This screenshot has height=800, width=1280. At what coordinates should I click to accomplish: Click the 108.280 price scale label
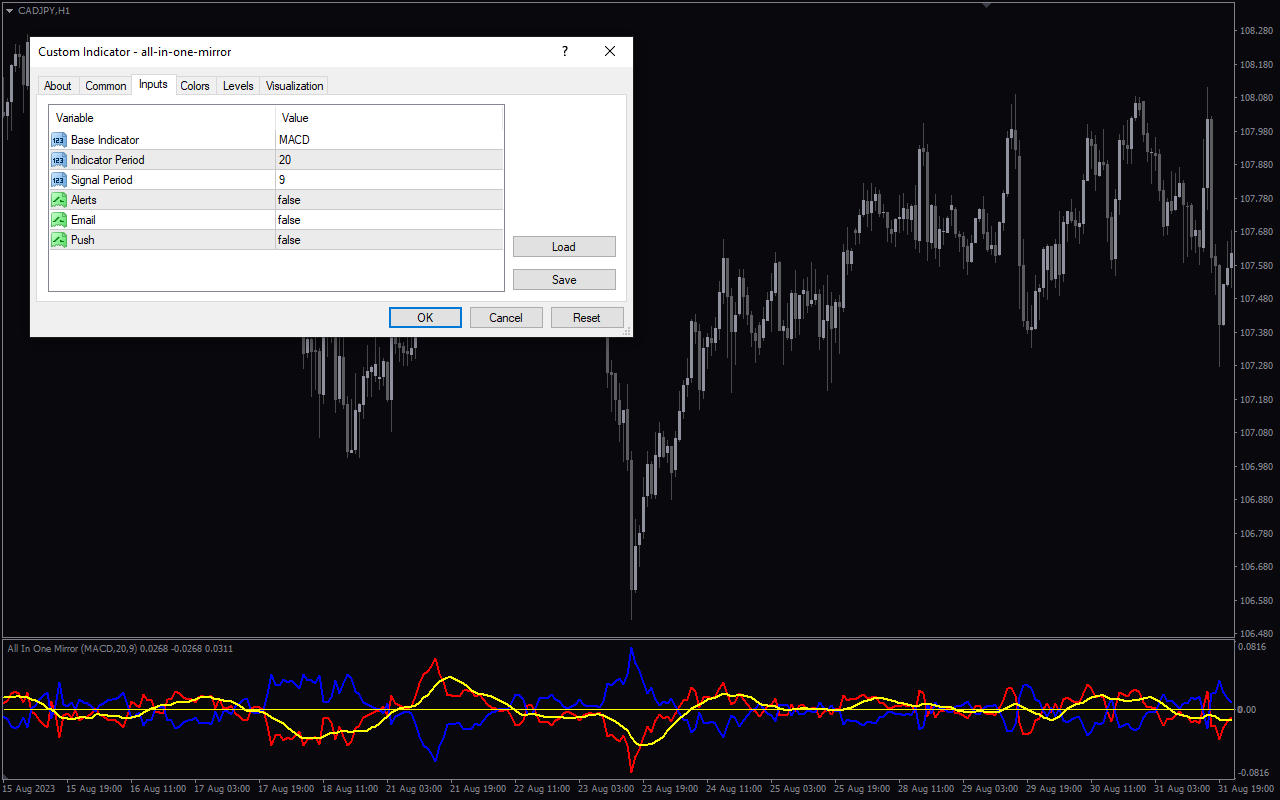coord(1255,31)
